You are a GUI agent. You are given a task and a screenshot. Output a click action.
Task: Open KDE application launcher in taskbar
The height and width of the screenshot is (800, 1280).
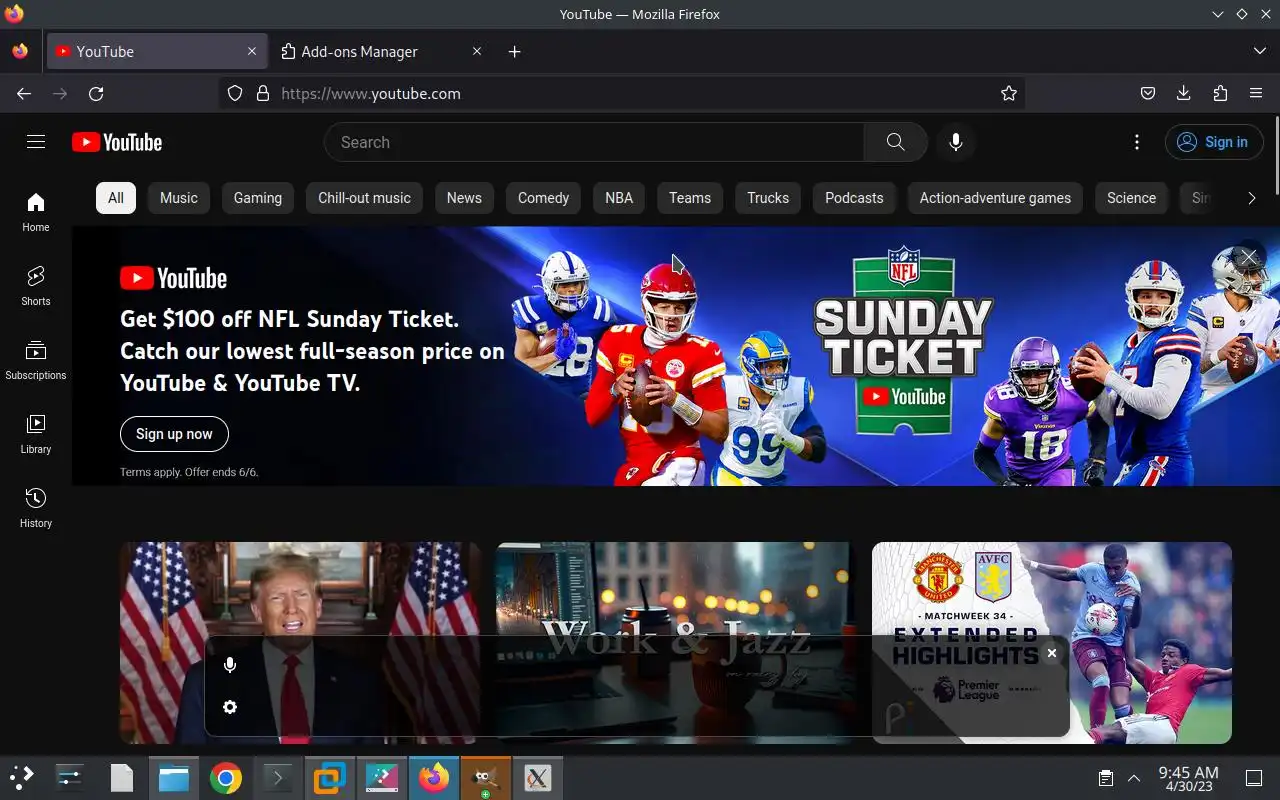pyautogui.click(x=22, y=778)
